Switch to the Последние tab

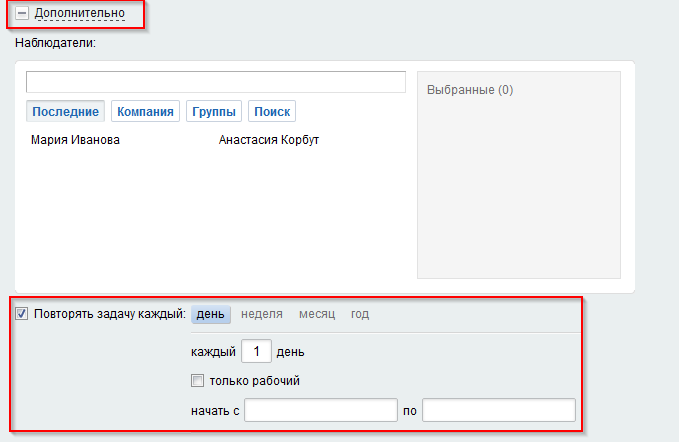[x=65, y=112]
